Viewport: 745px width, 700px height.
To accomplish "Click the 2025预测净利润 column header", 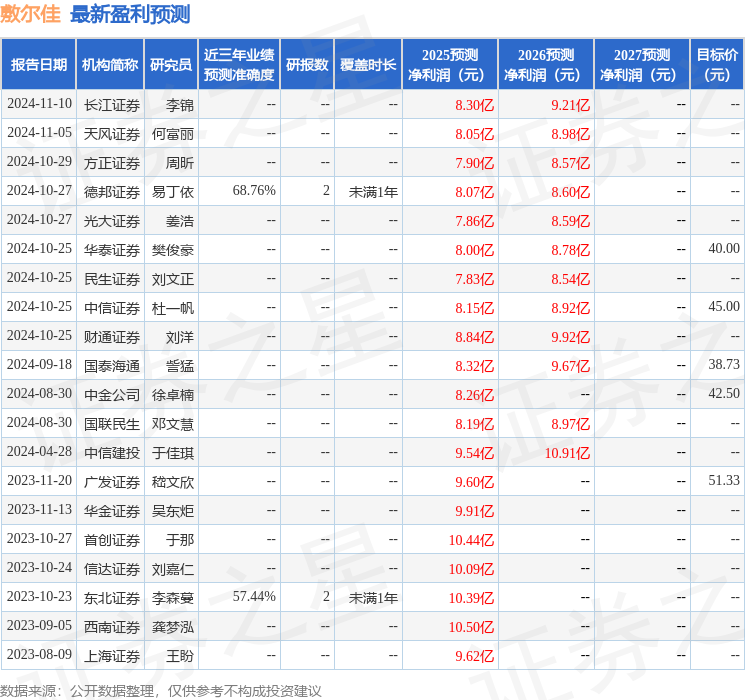I will click(450, 65).
